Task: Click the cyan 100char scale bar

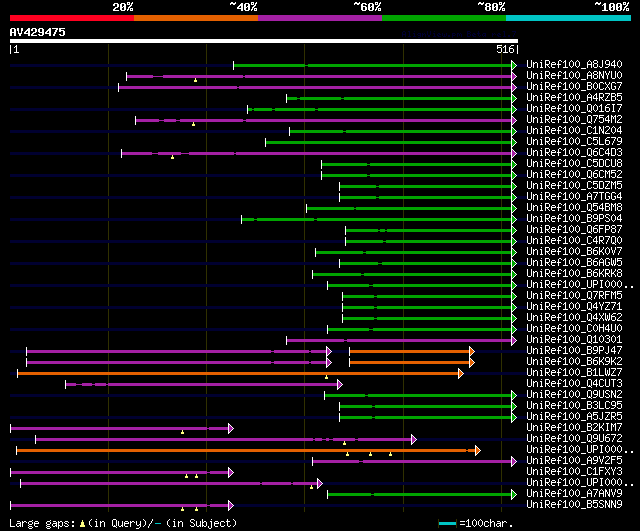Action: tap(447, 524)
